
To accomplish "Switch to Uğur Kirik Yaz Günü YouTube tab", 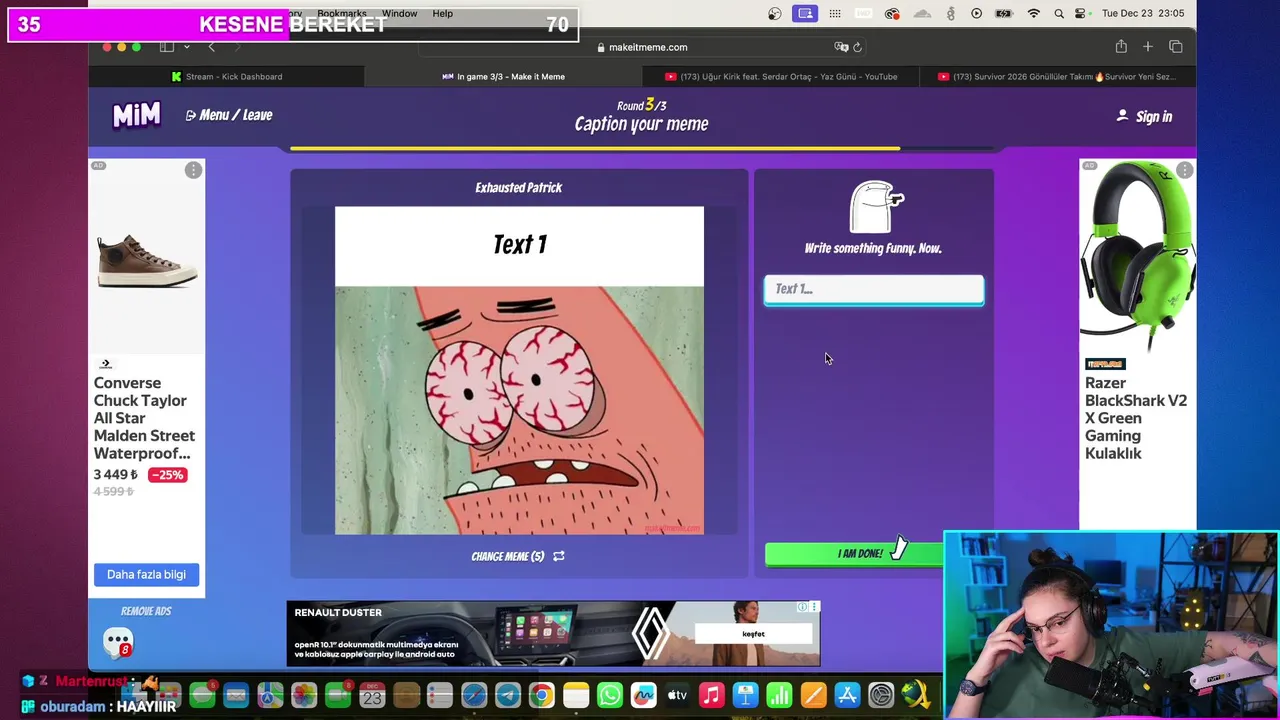I will pos(780,76).
